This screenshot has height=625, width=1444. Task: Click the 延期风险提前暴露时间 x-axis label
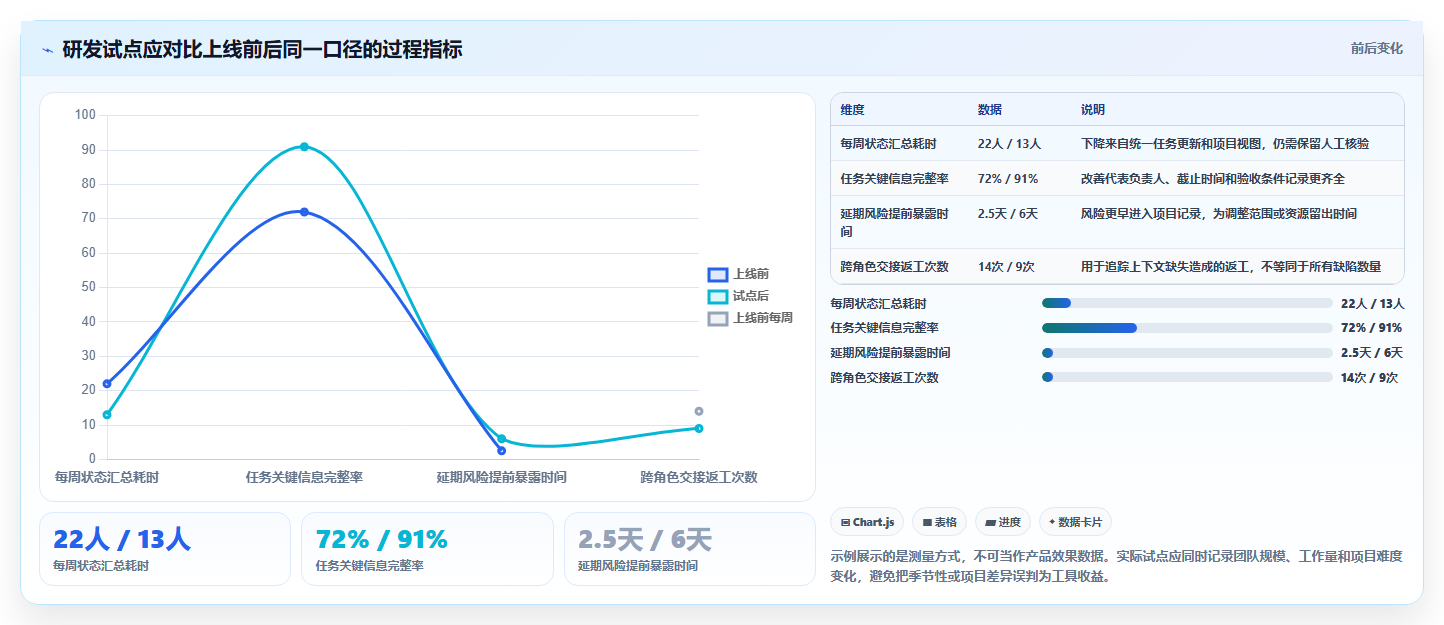click(x=502, y=478)
